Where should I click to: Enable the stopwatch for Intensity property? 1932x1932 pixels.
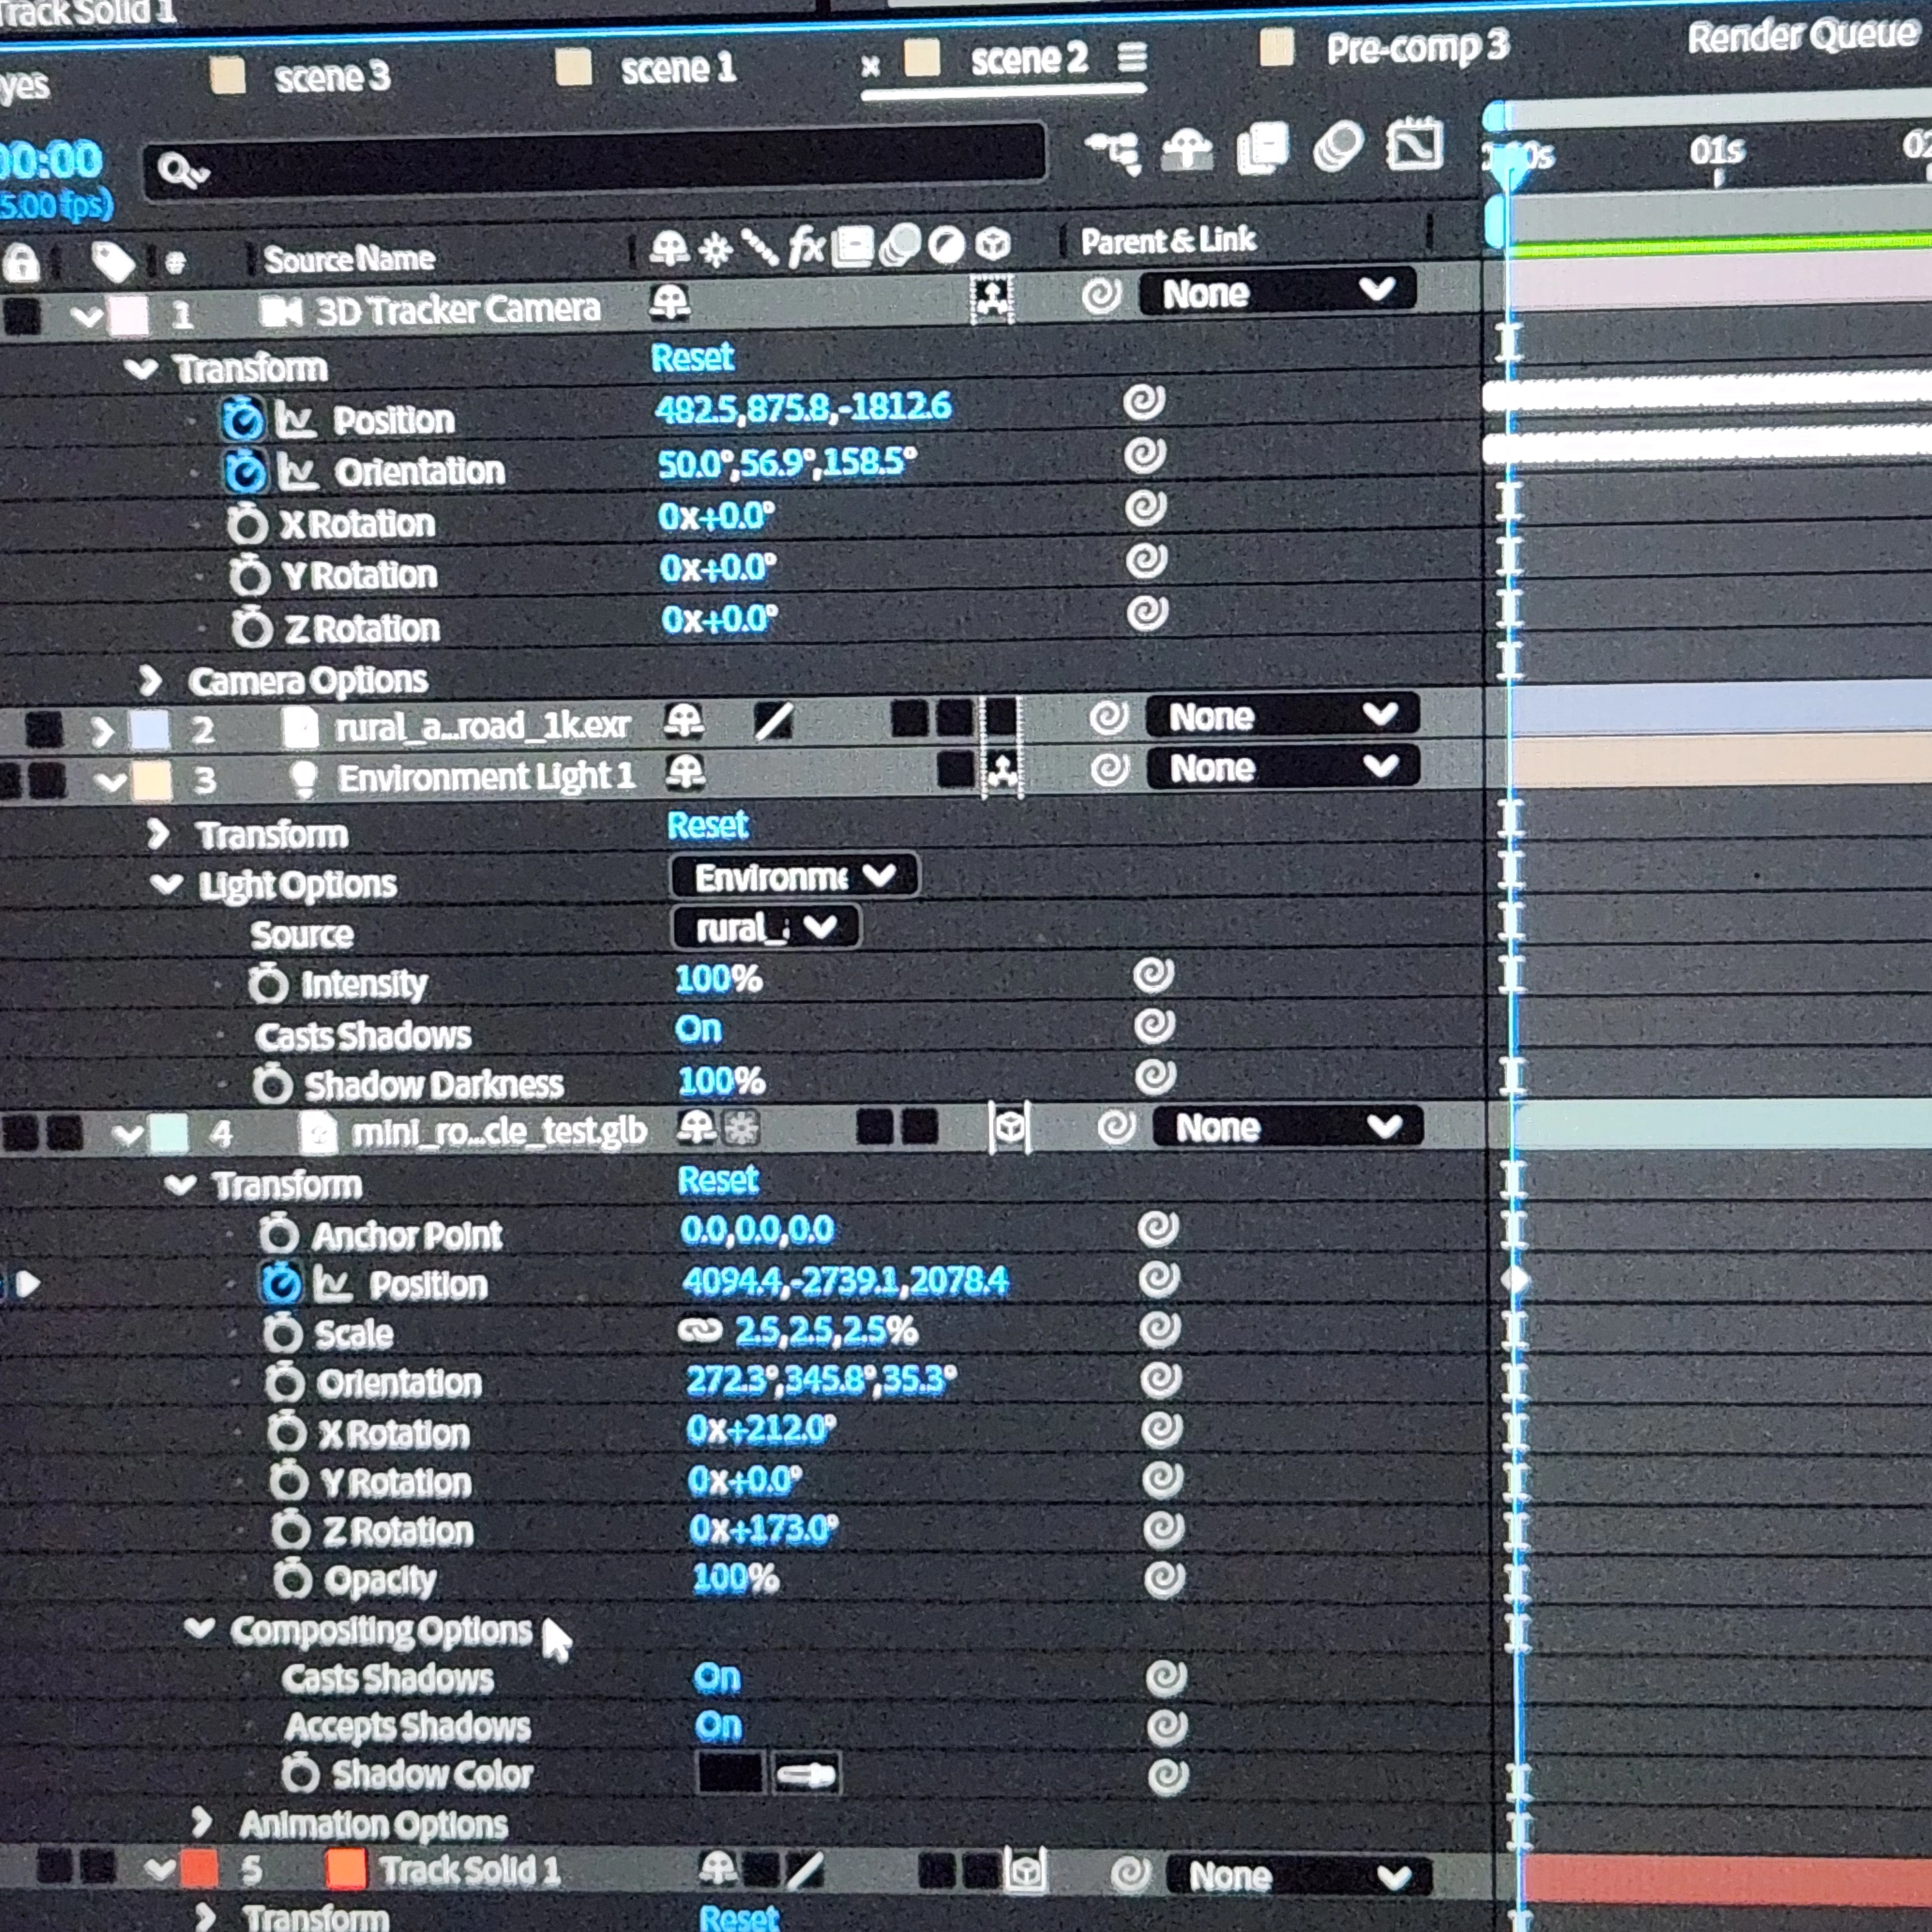268,984
